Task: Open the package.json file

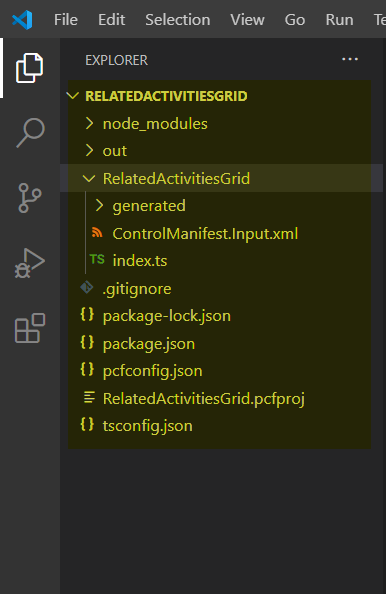Action: [148, 344]
